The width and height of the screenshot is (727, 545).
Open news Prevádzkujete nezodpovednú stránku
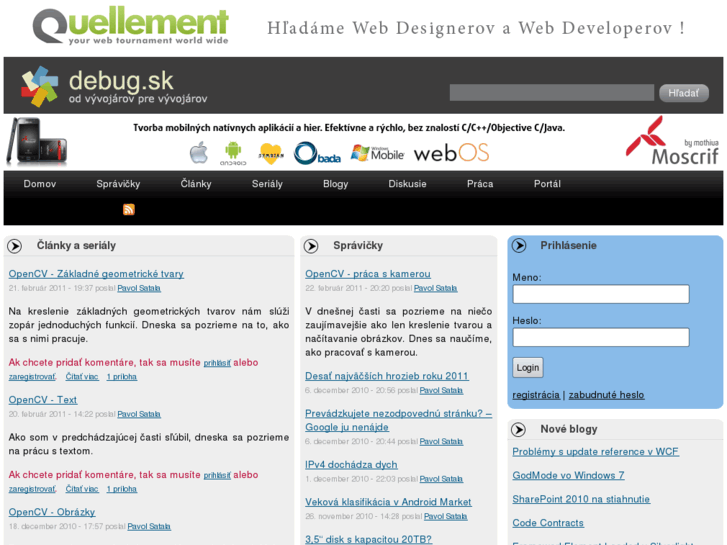click(x=398, y=420)
